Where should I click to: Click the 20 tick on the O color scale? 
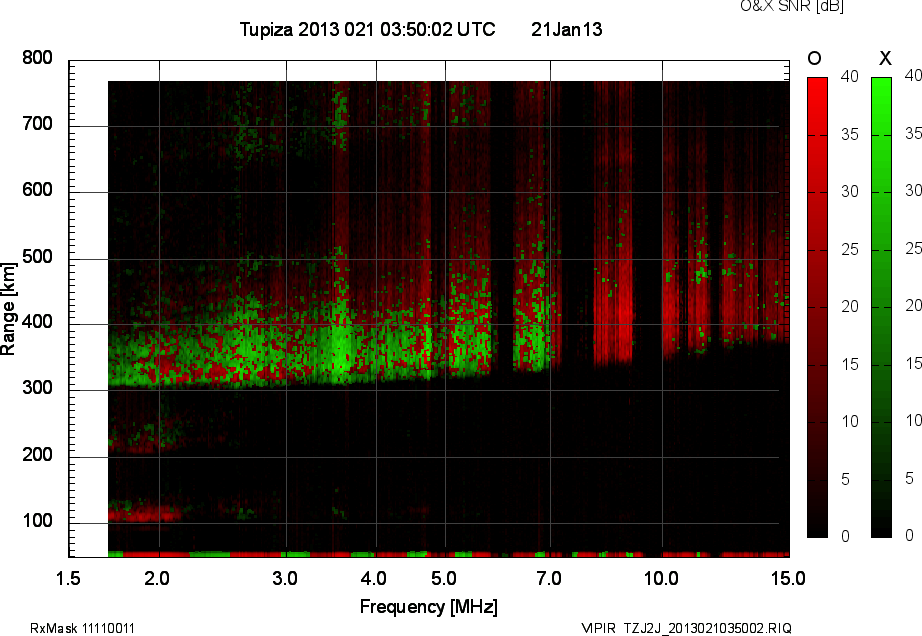(850, 307)
